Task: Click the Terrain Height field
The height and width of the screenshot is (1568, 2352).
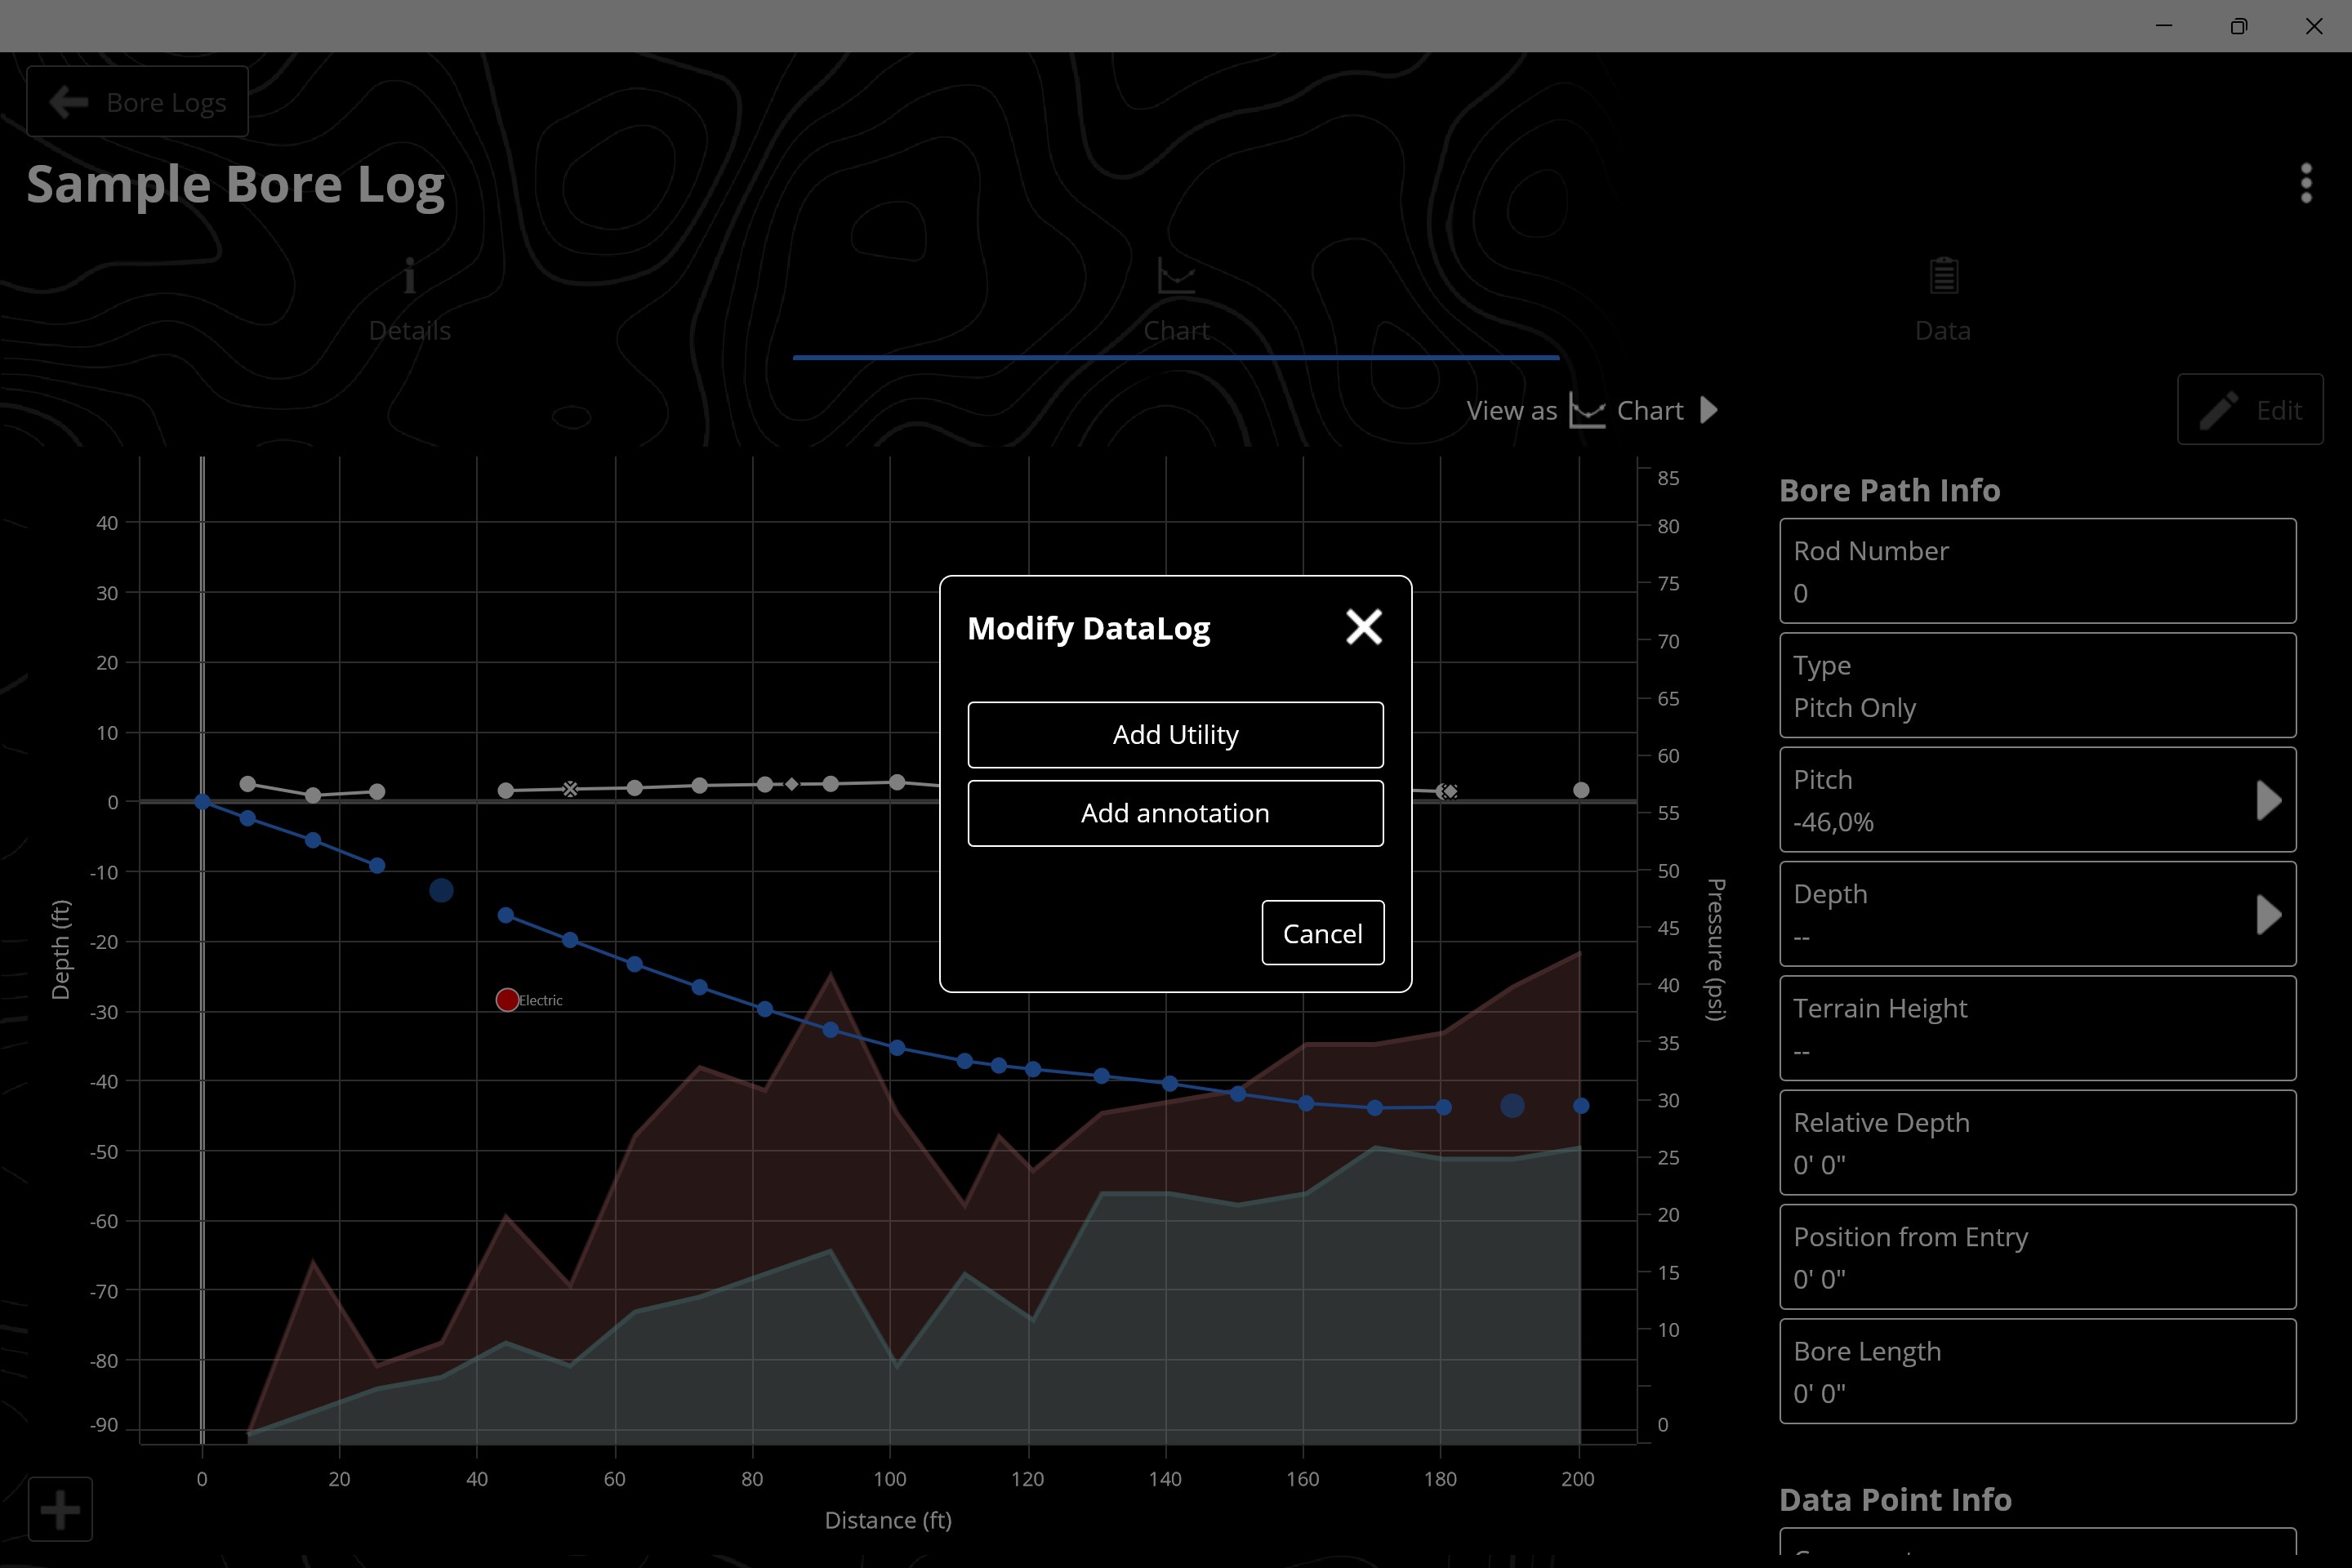Action: 2037,1028
